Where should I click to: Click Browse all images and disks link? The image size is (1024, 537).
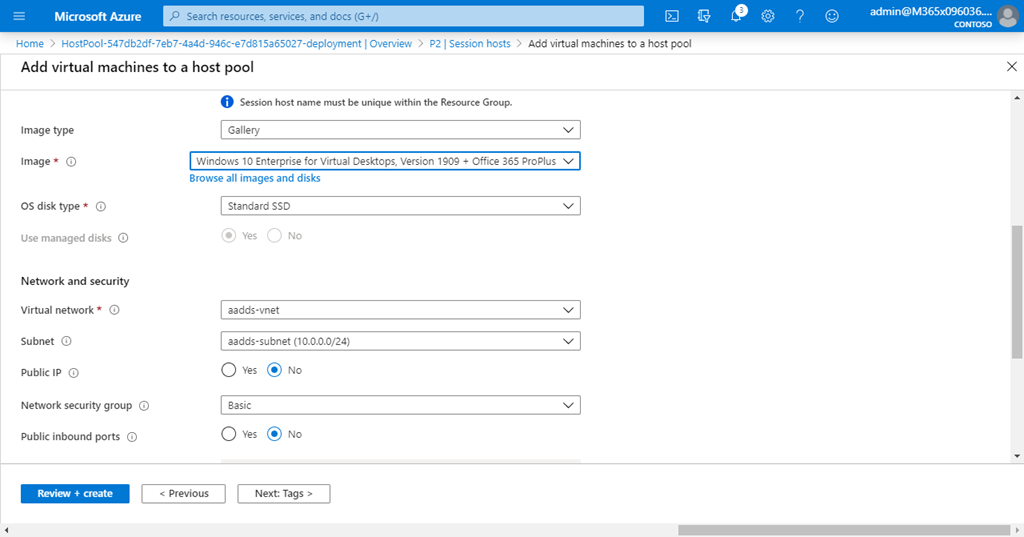click(x=255, y=178)
